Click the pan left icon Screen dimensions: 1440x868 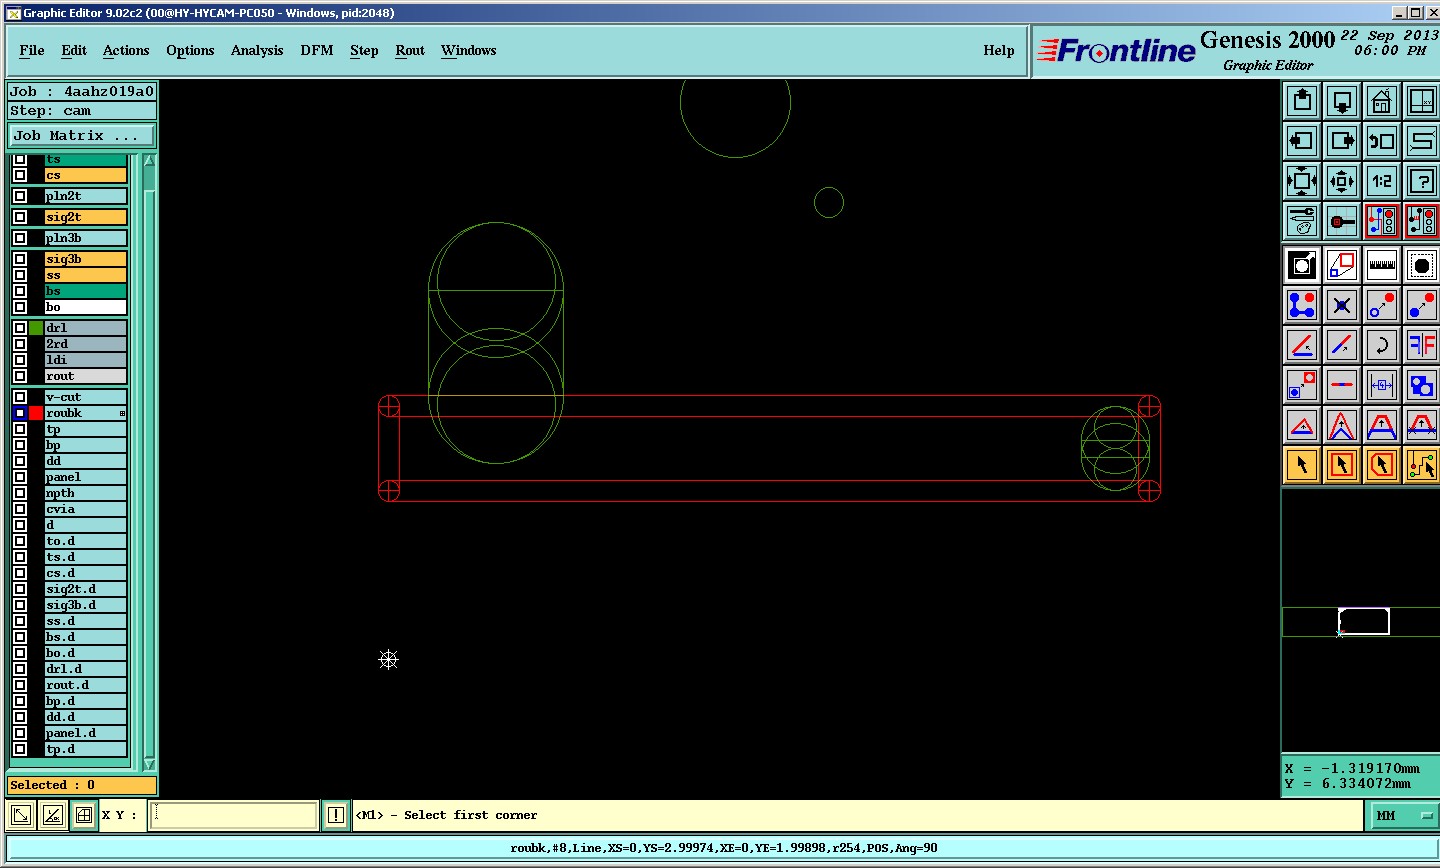[x=1302, y=141]
